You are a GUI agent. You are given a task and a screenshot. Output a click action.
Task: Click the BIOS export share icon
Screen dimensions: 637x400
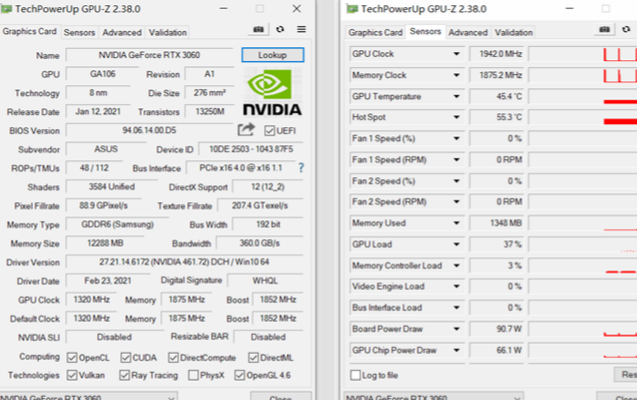246,130
